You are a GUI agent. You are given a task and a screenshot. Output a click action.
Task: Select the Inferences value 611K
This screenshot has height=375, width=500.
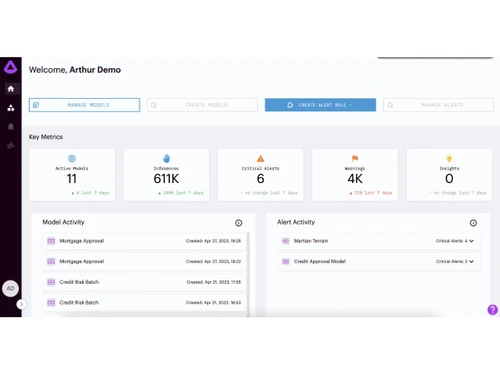[x=166, y=179]
